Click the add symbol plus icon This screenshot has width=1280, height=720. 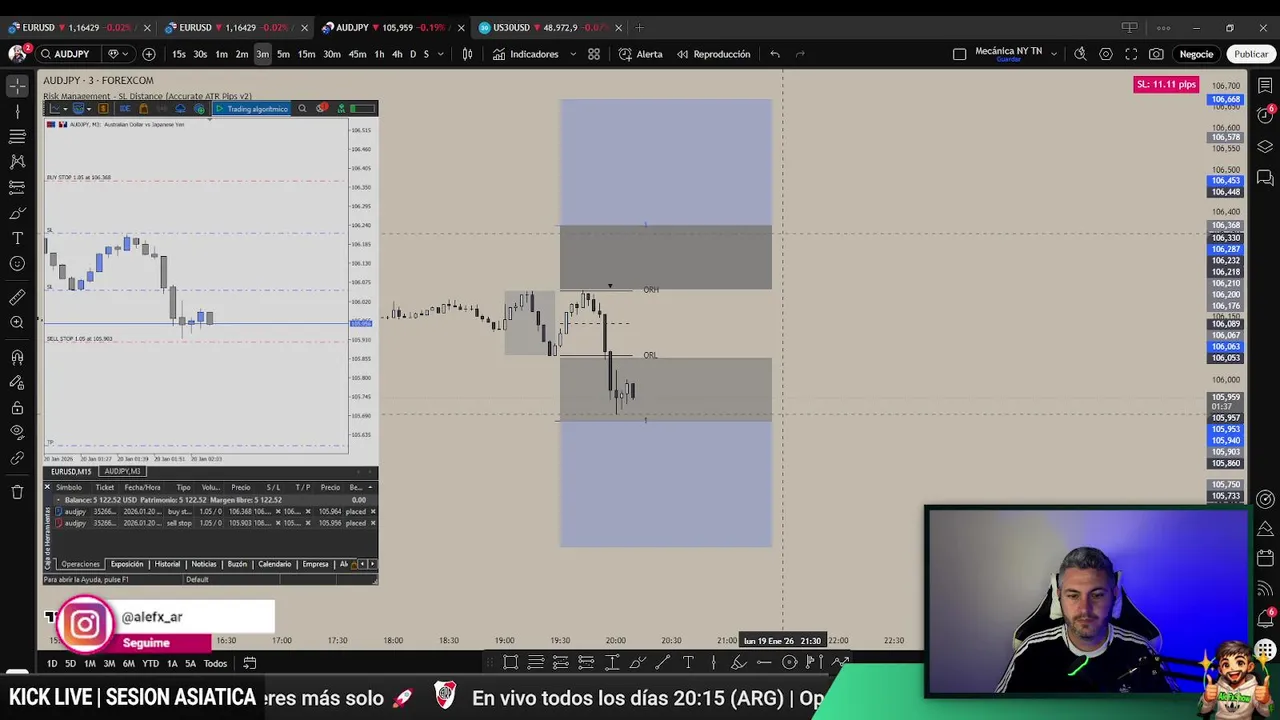pyautogui.click(x=149, y=54)
